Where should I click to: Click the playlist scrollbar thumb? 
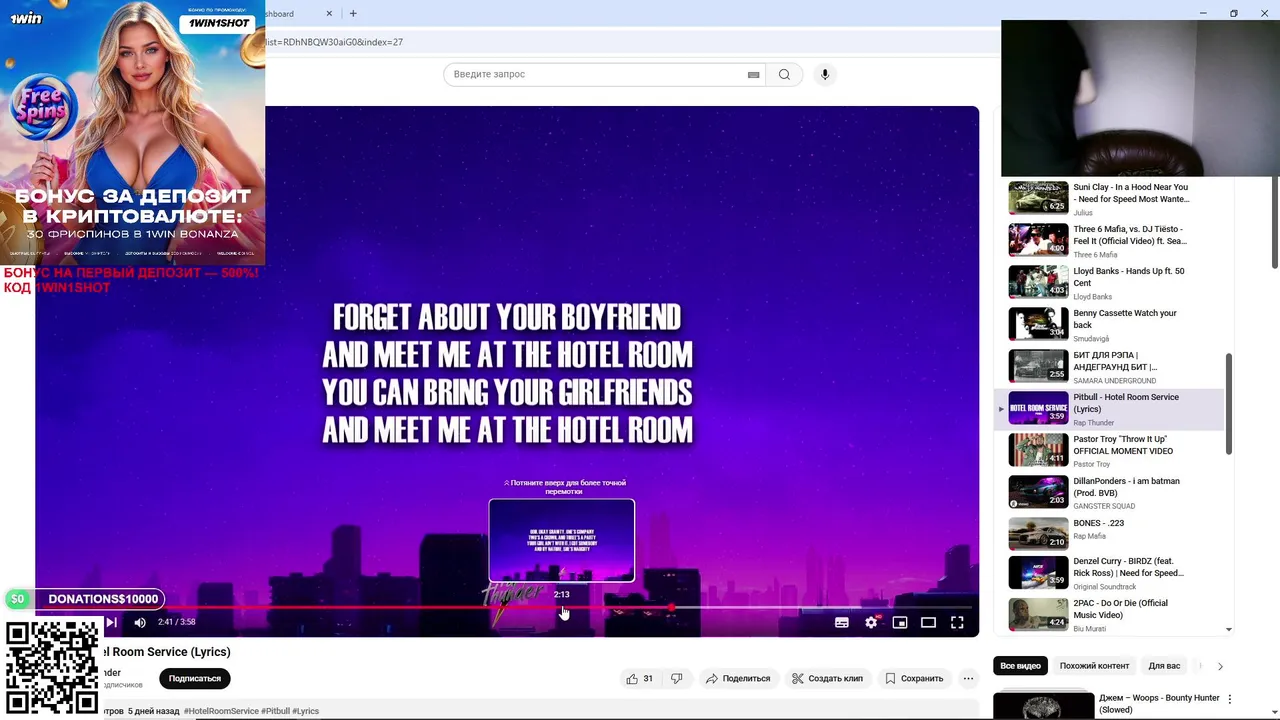1229,404
